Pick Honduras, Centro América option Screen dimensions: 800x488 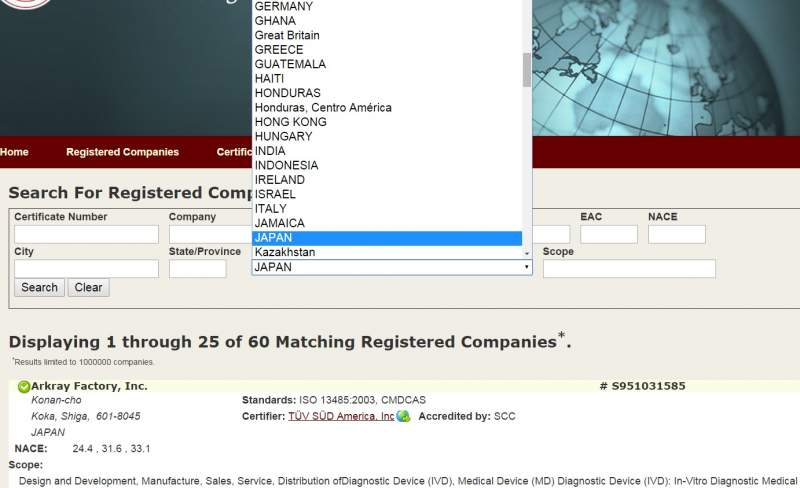pyautogui.click(x=387, y=108)
